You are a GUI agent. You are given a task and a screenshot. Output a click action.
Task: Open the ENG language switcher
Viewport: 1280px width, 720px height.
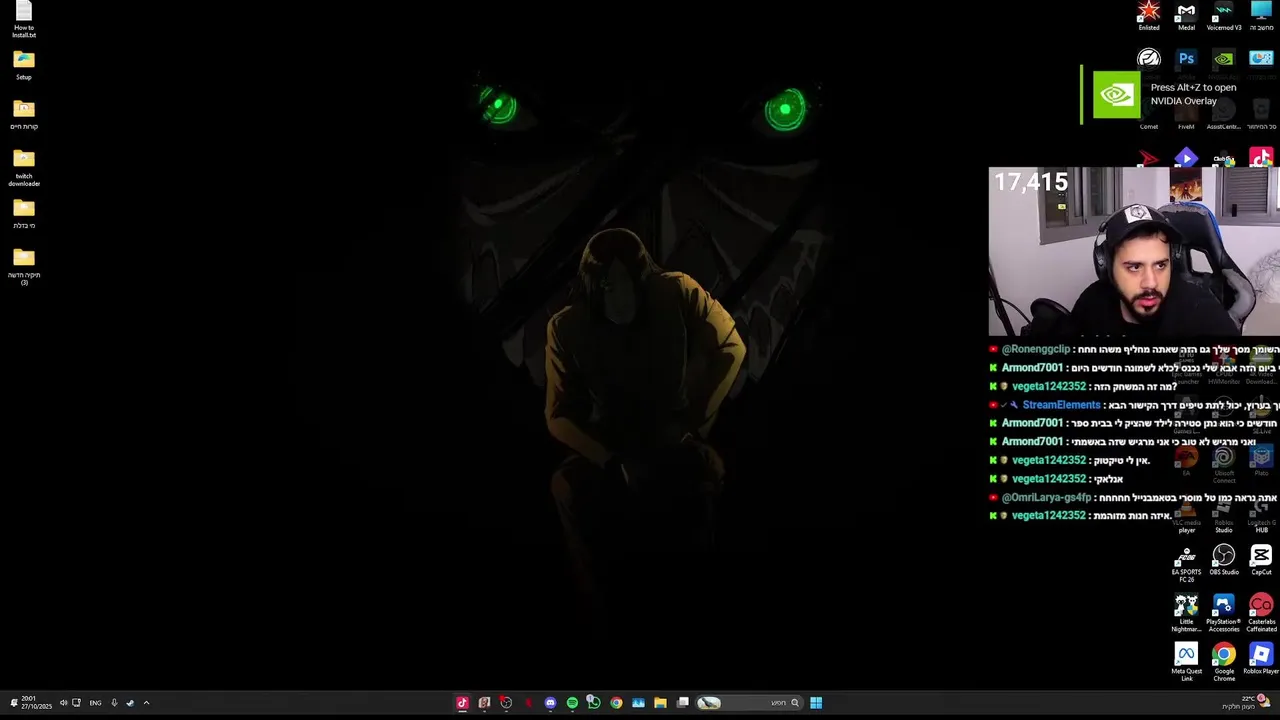pyautogui.click(x=95, y=703)
